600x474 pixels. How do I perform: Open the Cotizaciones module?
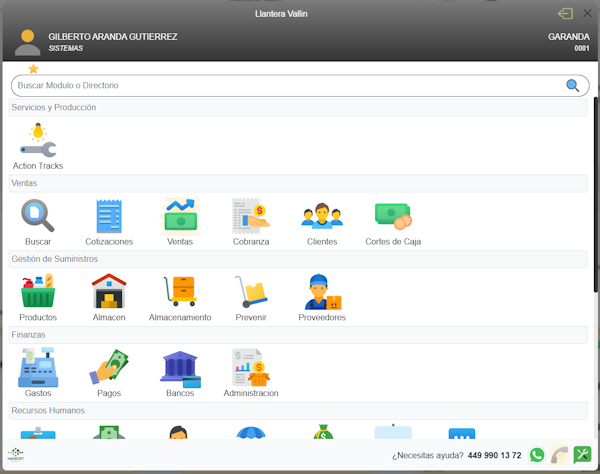(109, 217)
